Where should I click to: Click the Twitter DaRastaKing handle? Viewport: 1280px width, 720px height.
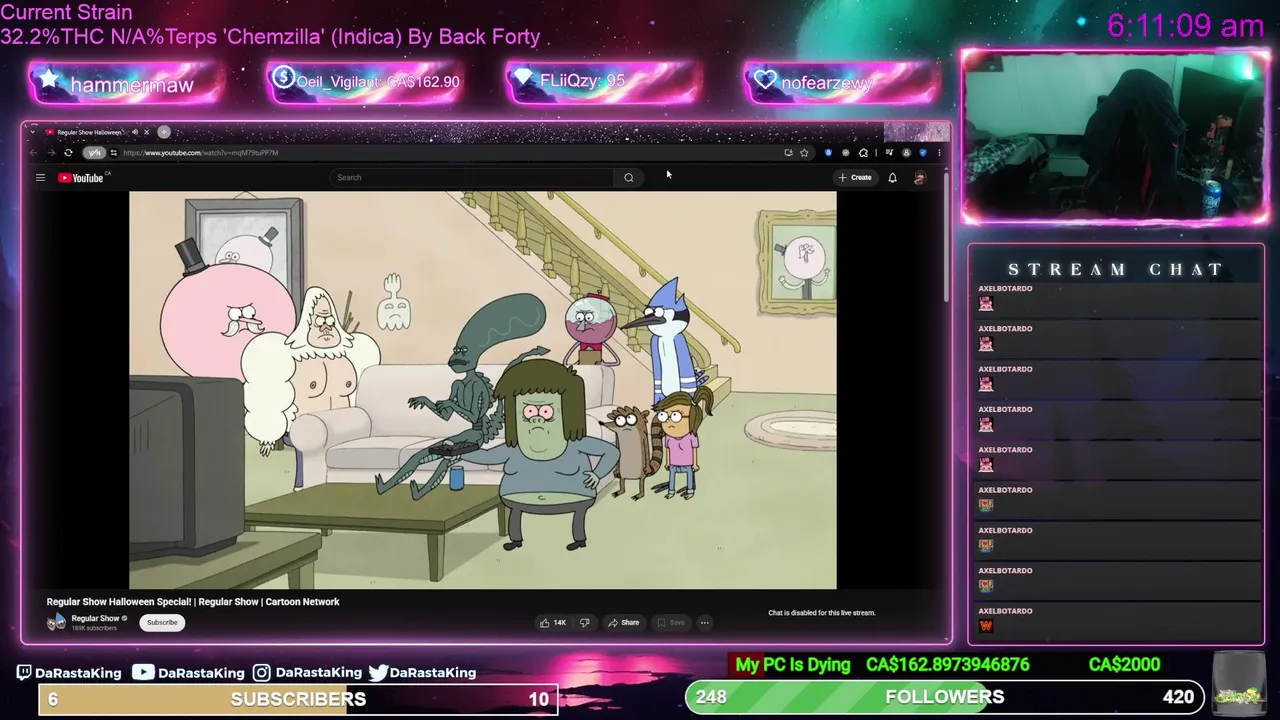point(433,673)
